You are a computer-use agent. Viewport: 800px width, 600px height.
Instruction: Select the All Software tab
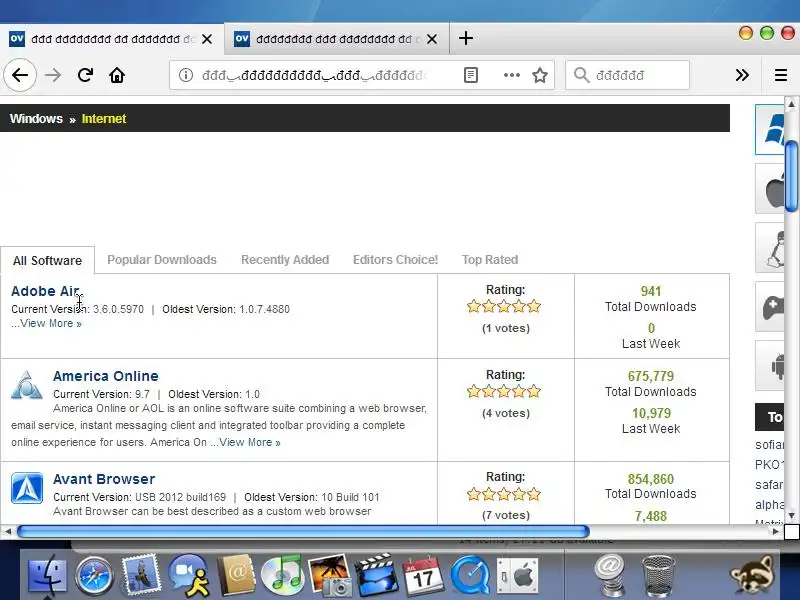point(47,260)
